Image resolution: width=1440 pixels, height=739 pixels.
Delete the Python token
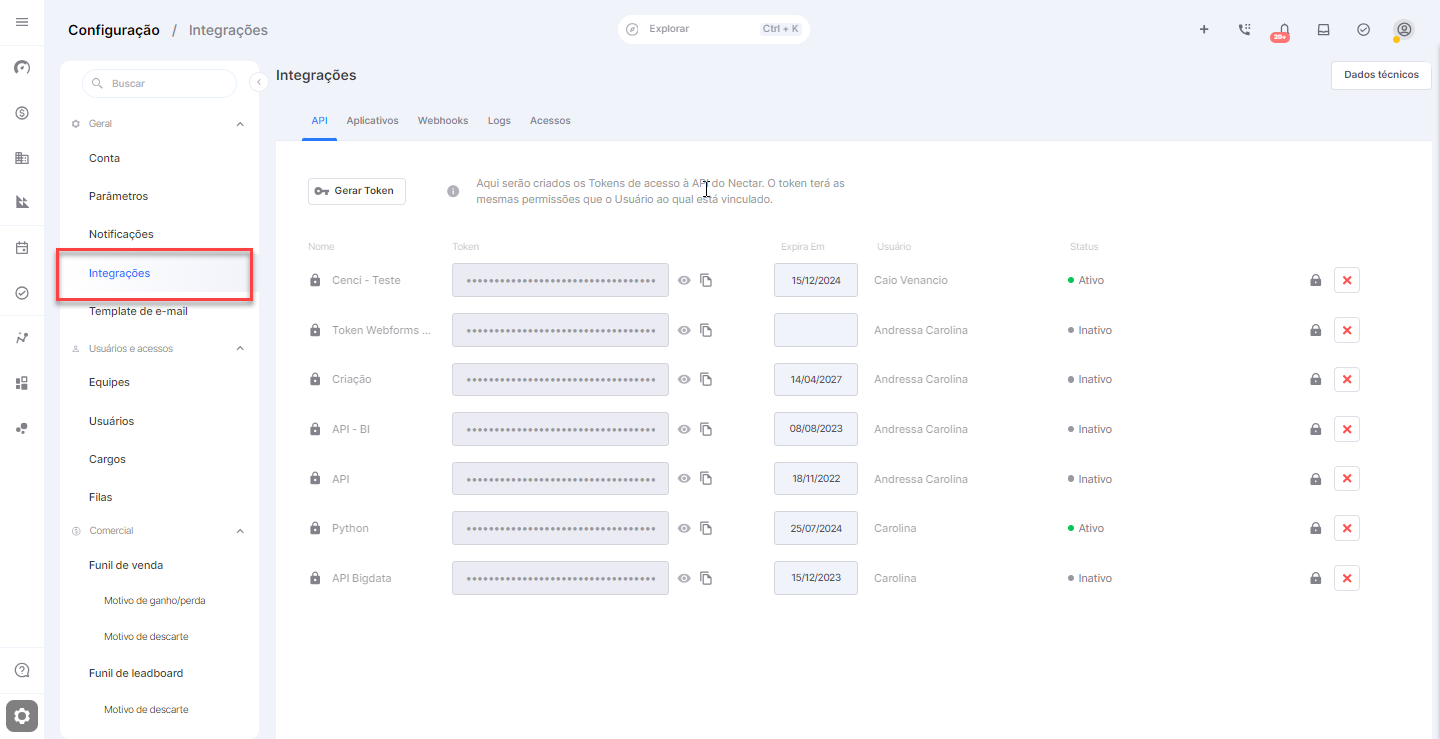[1347, 528]
